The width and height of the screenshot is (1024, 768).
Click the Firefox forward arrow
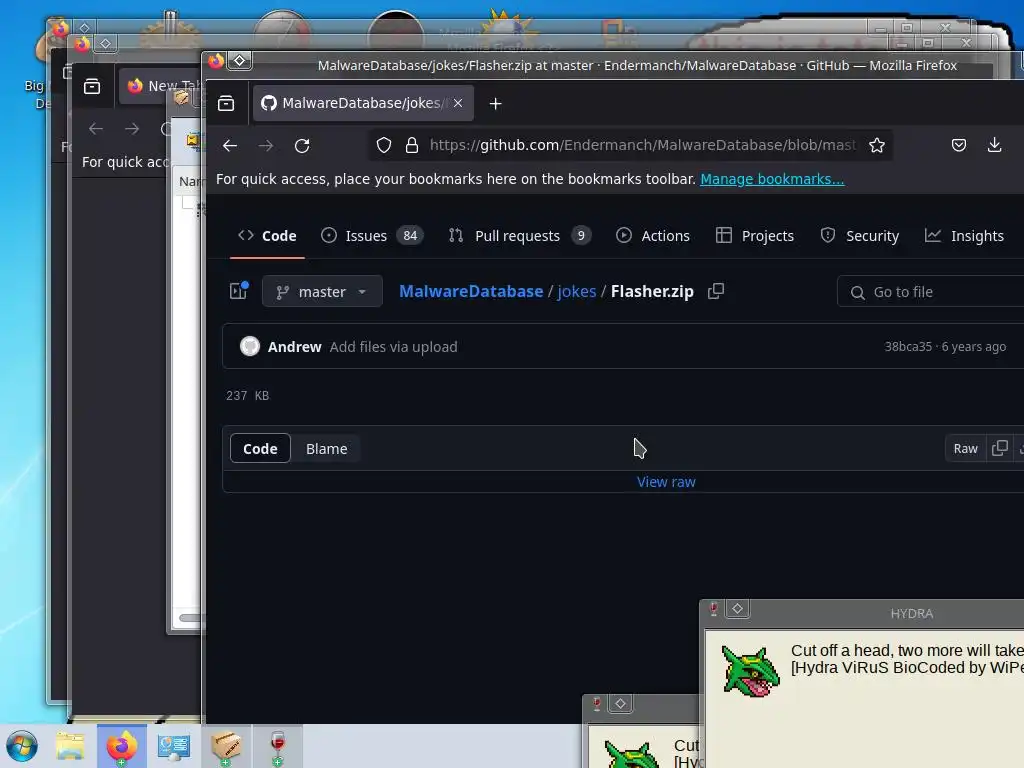(x=266, y=146)
